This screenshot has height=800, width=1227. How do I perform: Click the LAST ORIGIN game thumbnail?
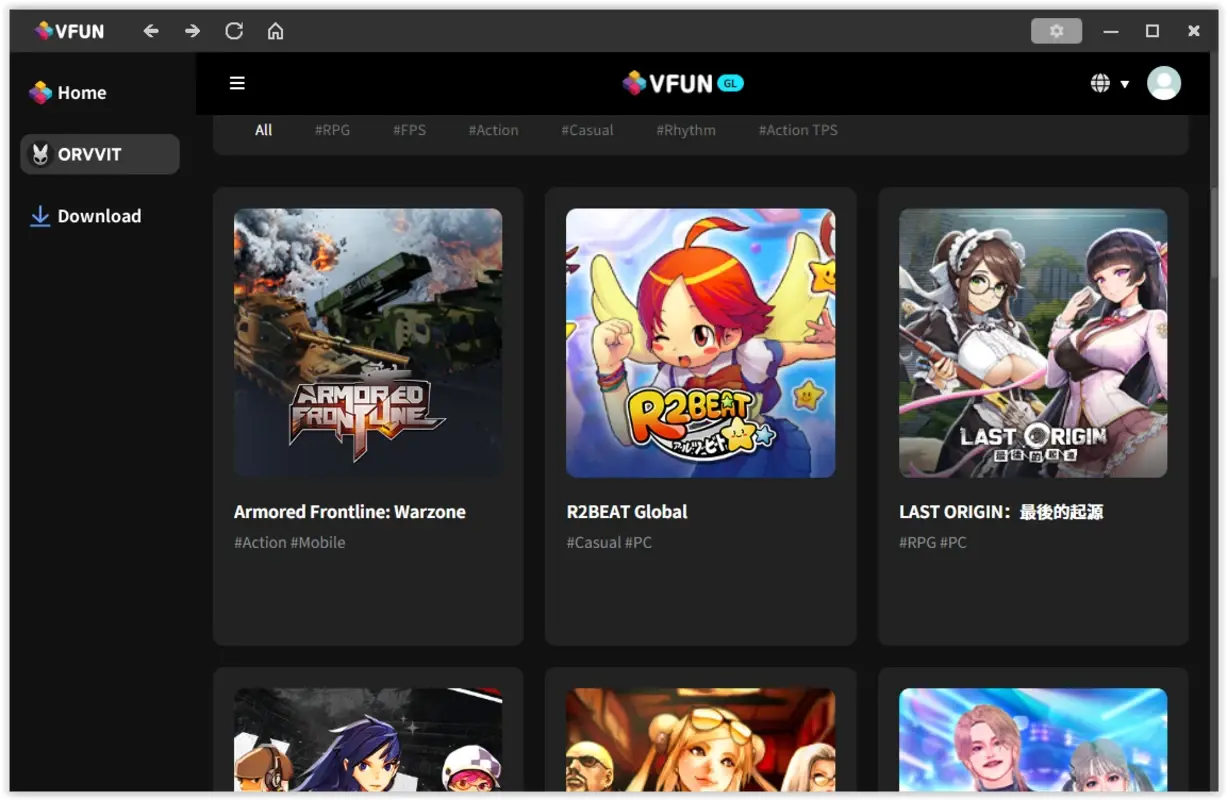(x=1032, y=343)
